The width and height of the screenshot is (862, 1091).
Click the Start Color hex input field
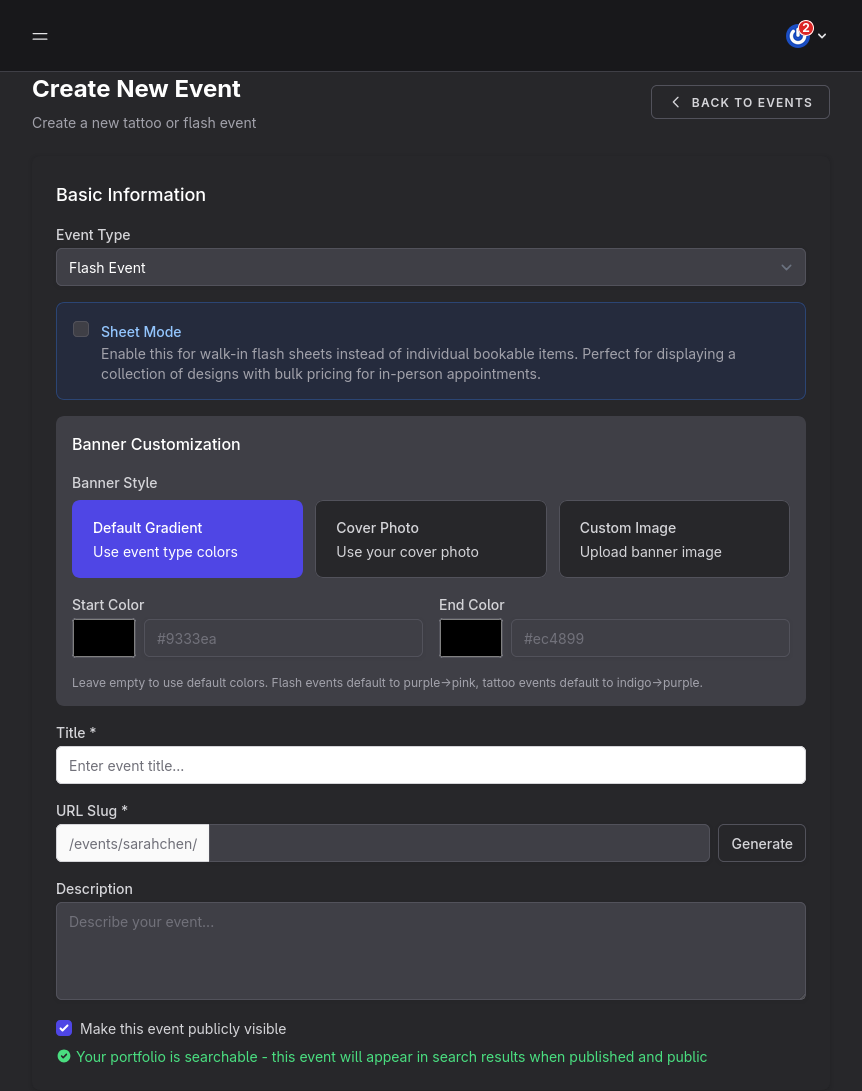[x=283, y=638]
